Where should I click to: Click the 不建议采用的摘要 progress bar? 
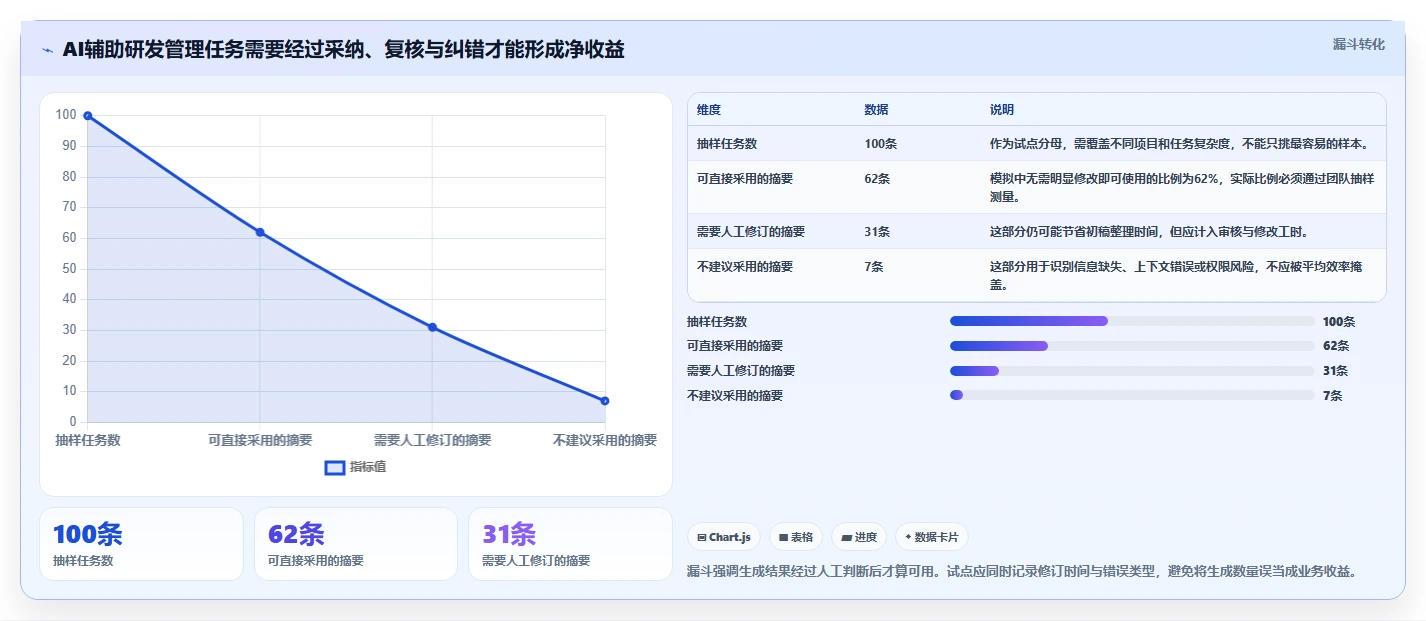point(1132,395)
